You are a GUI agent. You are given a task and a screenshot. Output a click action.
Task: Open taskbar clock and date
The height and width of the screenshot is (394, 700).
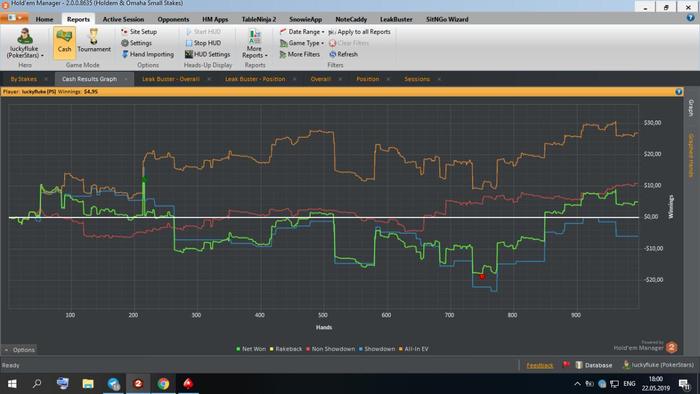pyautogui.click(x=656, y=384)
